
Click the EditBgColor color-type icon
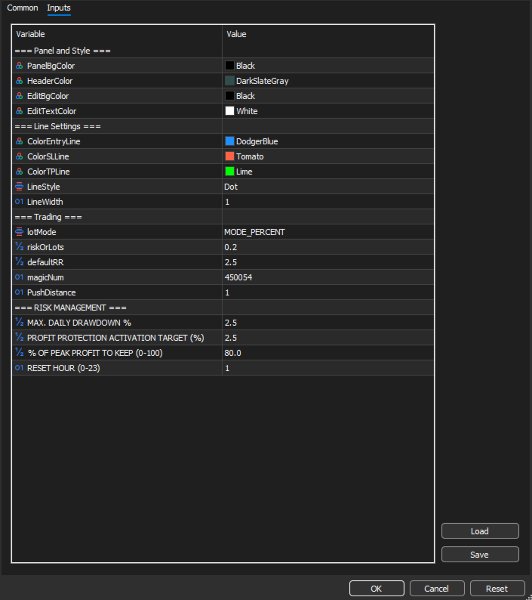pos(19,96)
